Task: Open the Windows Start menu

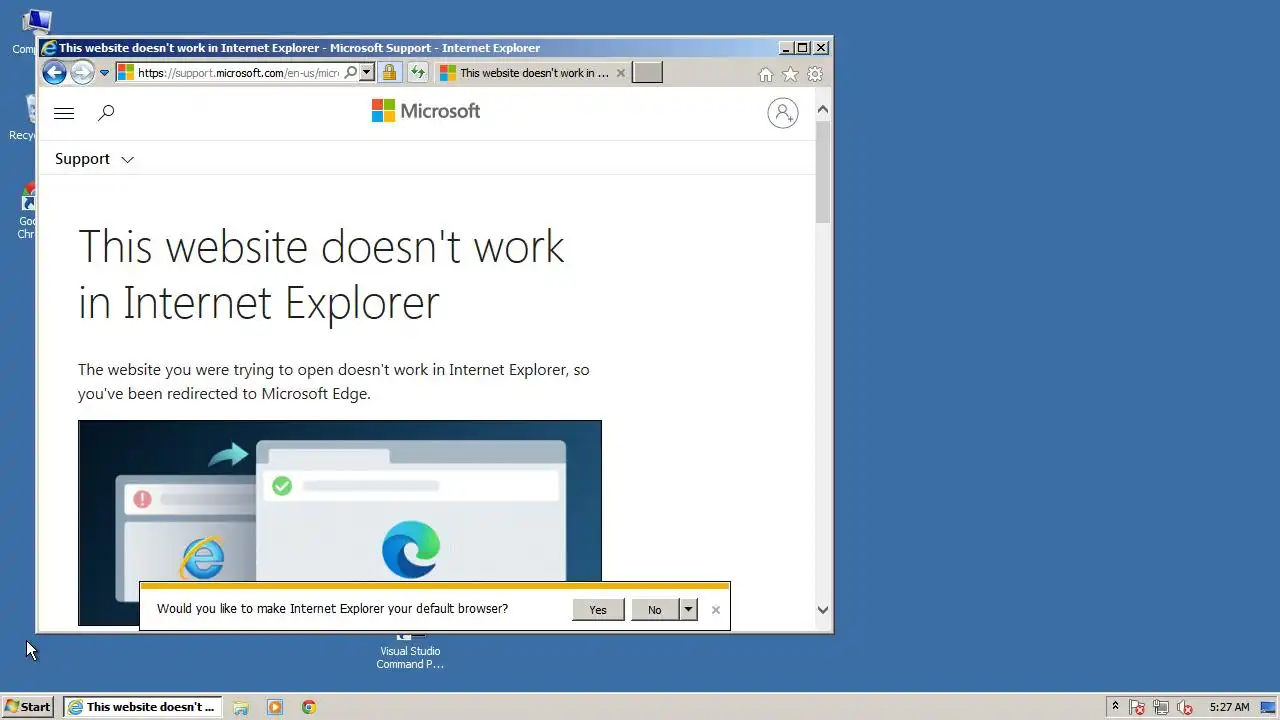Action: click(27, 707)
